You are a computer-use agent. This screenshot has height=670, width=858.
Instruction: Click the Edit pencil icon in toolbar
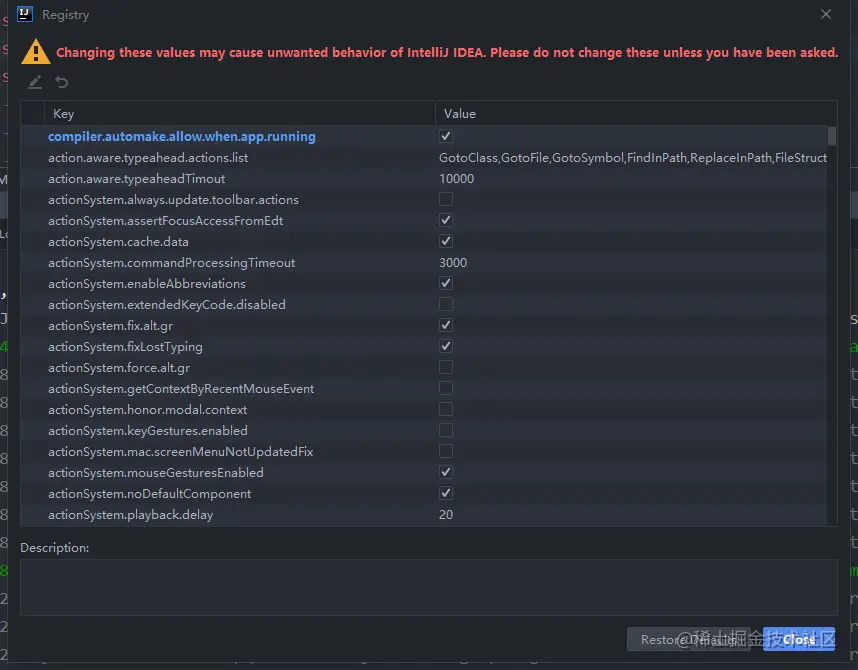35,82
